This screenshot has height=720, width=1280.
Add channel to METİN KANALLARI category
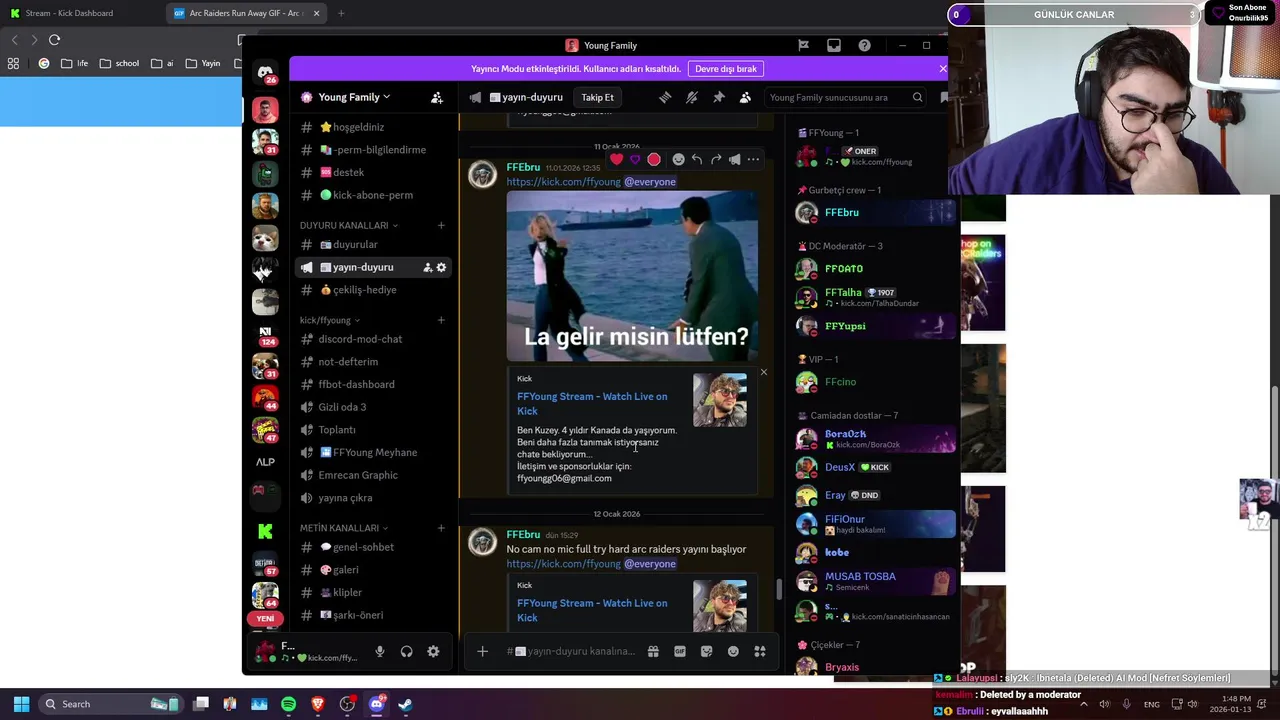click(x=441, y=528)
